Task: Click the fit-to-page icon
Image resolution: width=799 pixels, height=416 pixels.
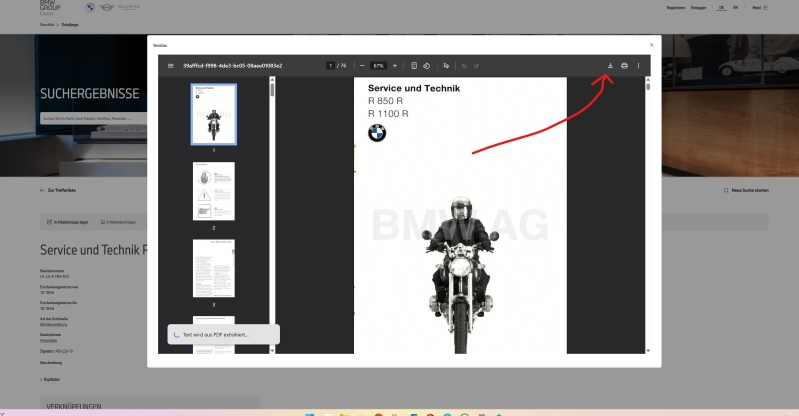Action: [414, 66]
